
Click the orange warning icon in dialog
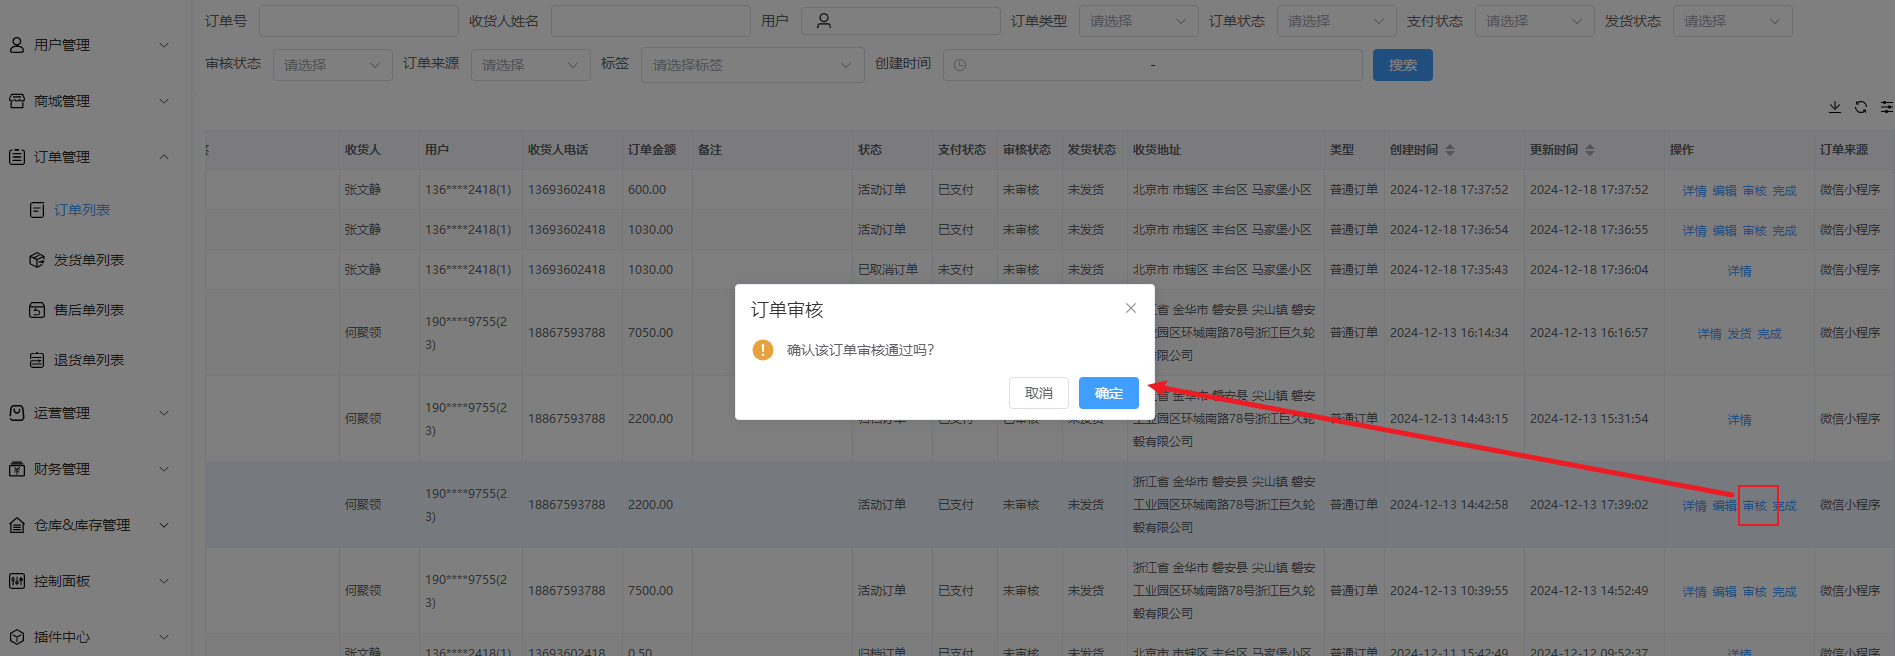coord(763,350)
